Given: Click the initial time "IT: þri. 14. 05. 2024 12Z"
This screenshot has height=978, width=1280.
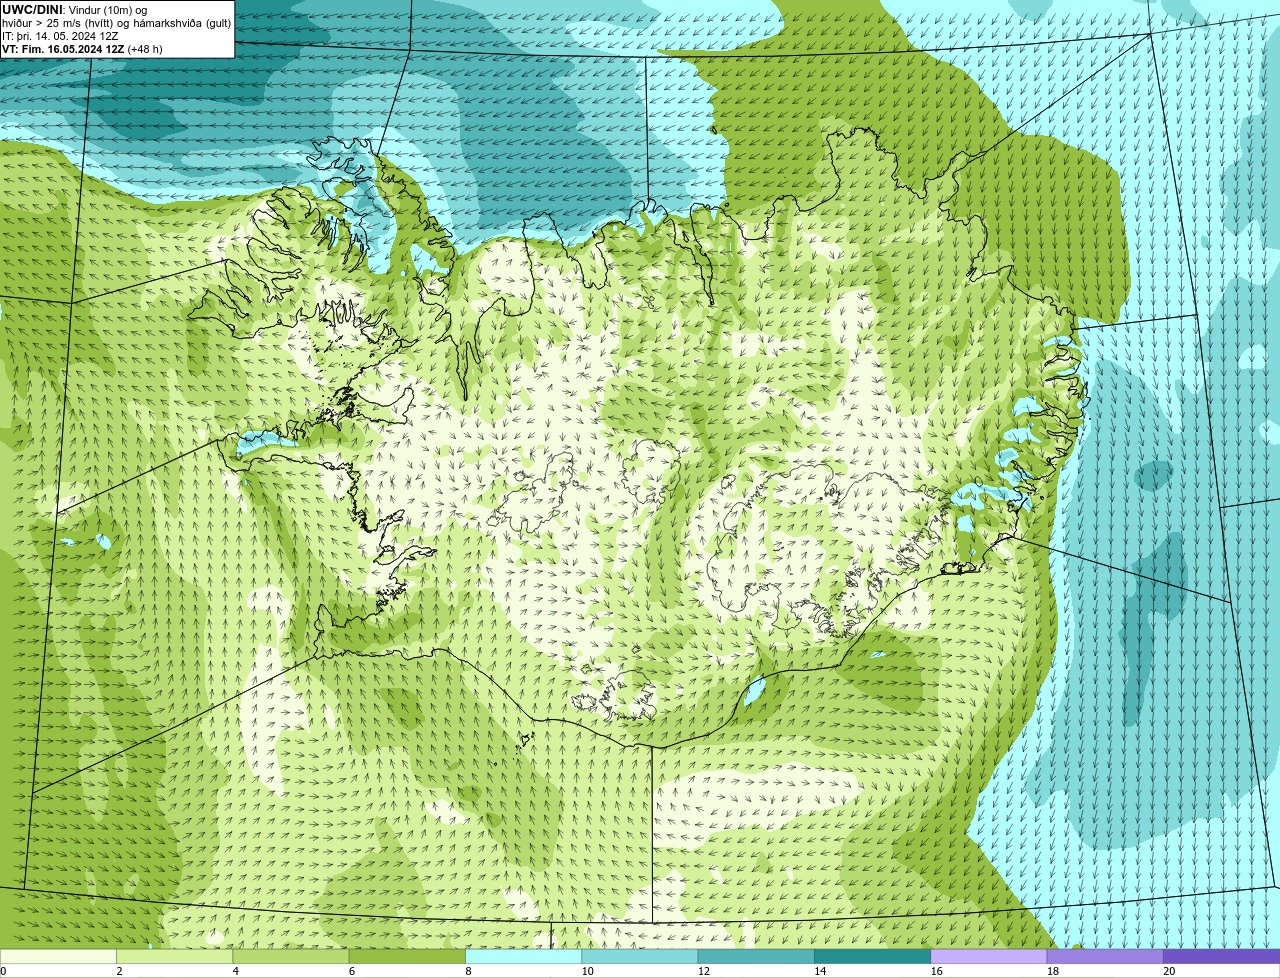Looking at the screenshot, I should [x=60, y=36].
